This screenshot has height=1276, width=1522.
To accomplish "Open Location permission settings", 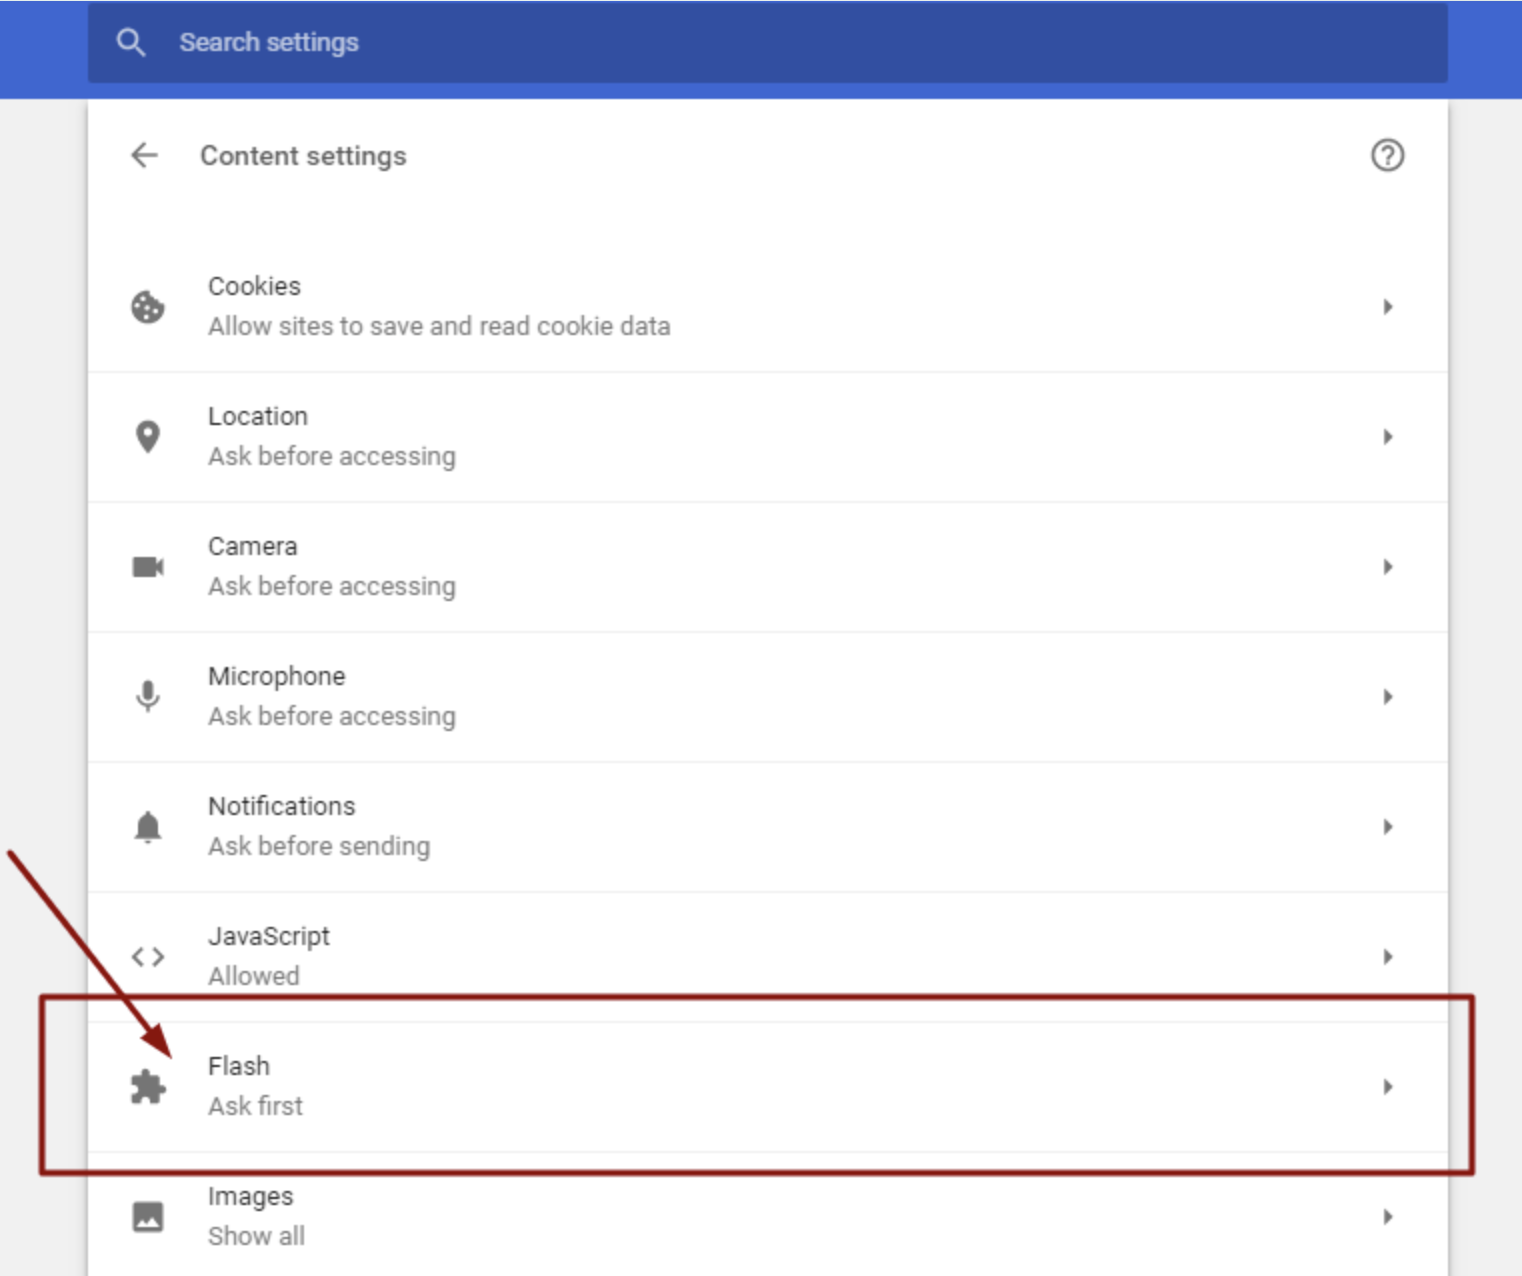I will point(700,436).
